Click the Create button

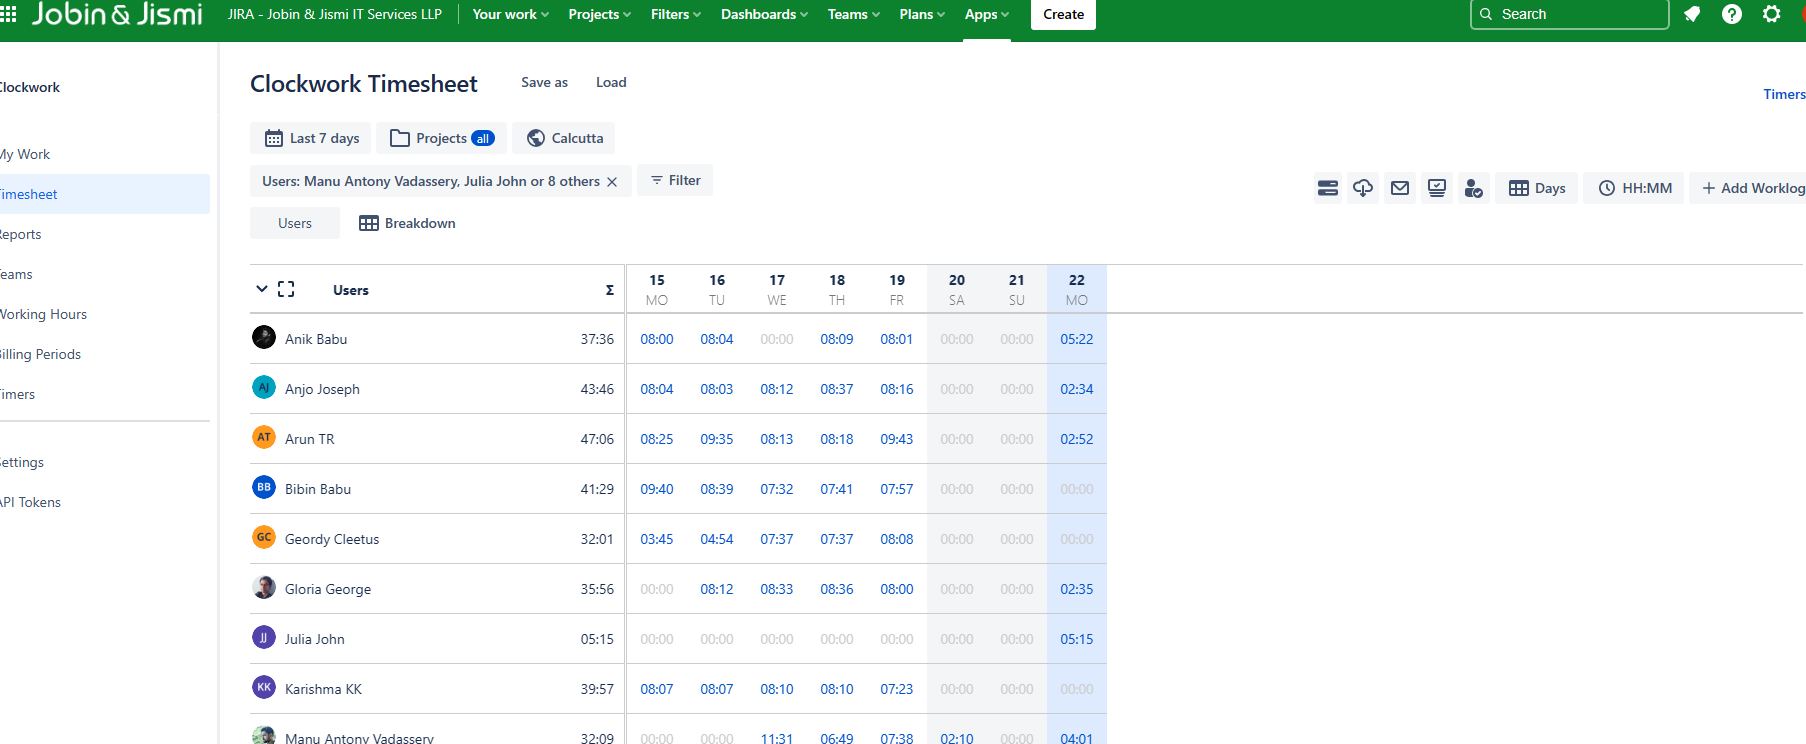coord(1063,14)
